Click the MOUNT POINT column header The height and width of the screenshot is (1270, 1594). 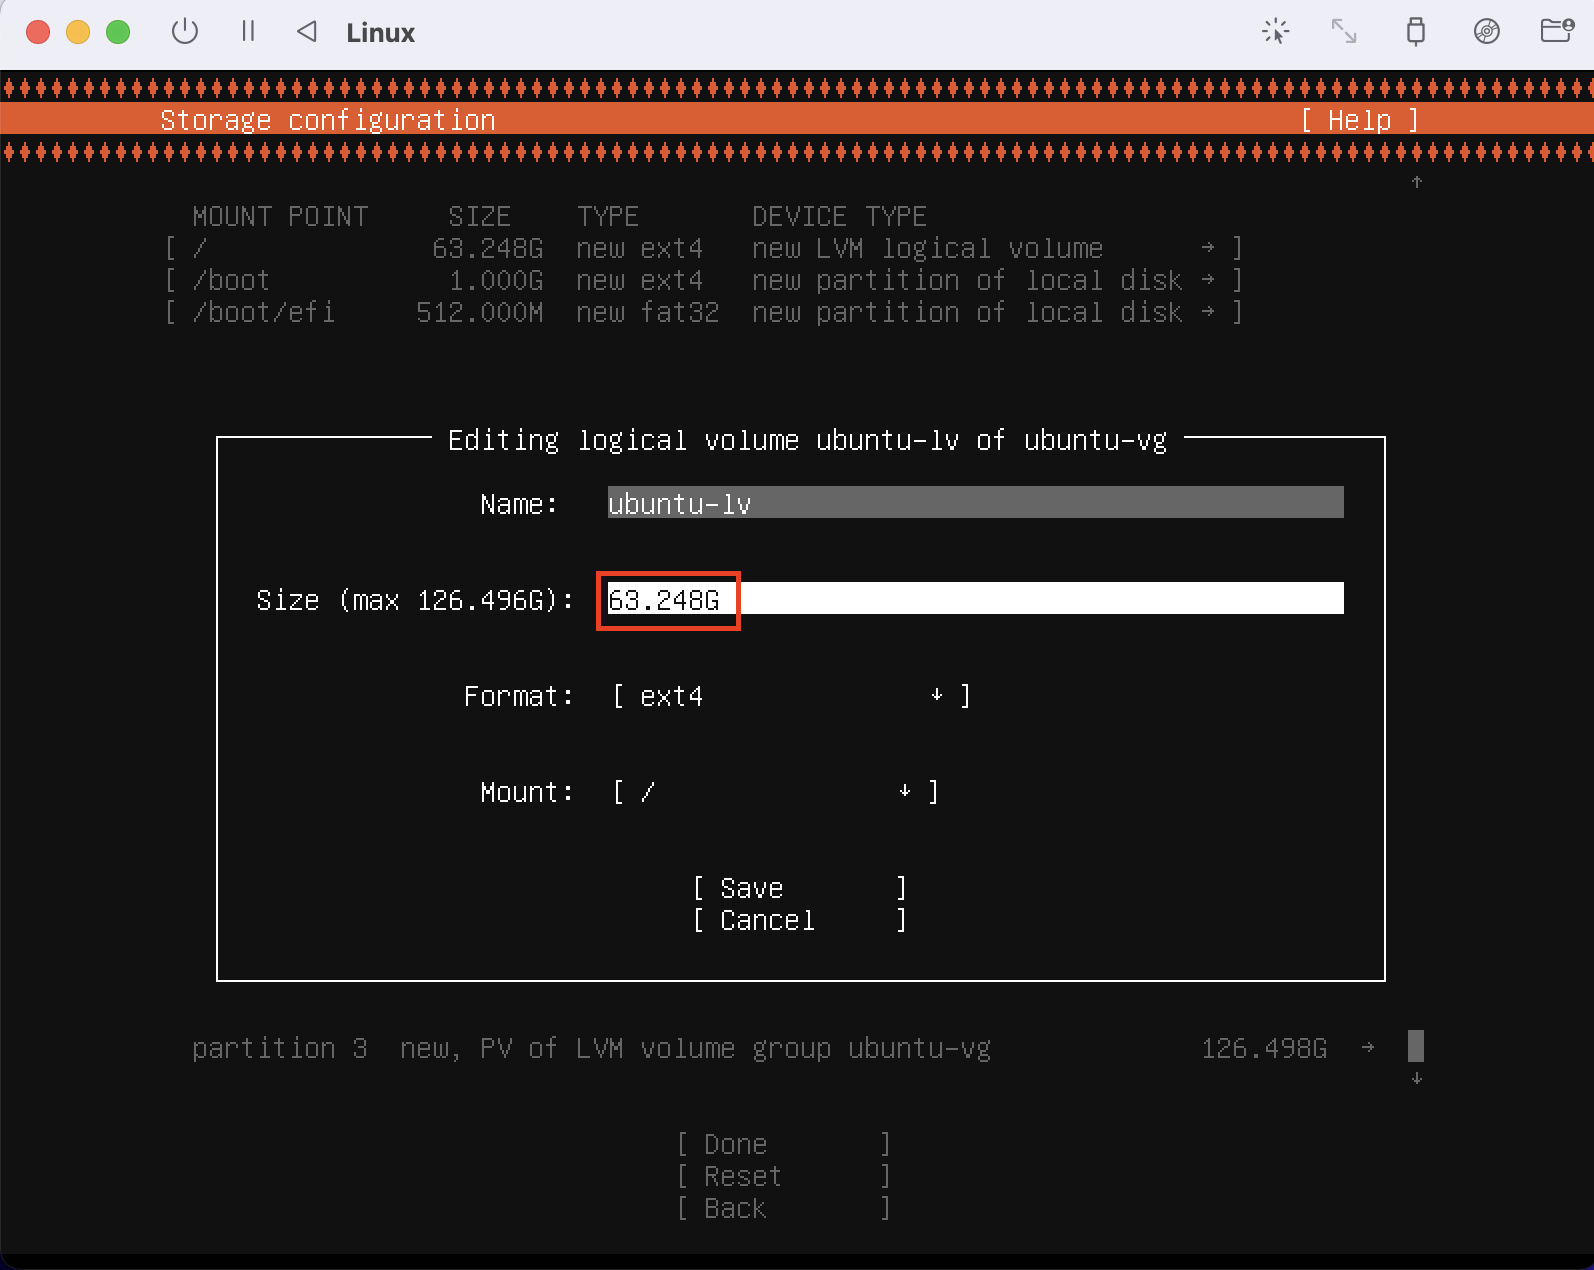tap(280, 216)
